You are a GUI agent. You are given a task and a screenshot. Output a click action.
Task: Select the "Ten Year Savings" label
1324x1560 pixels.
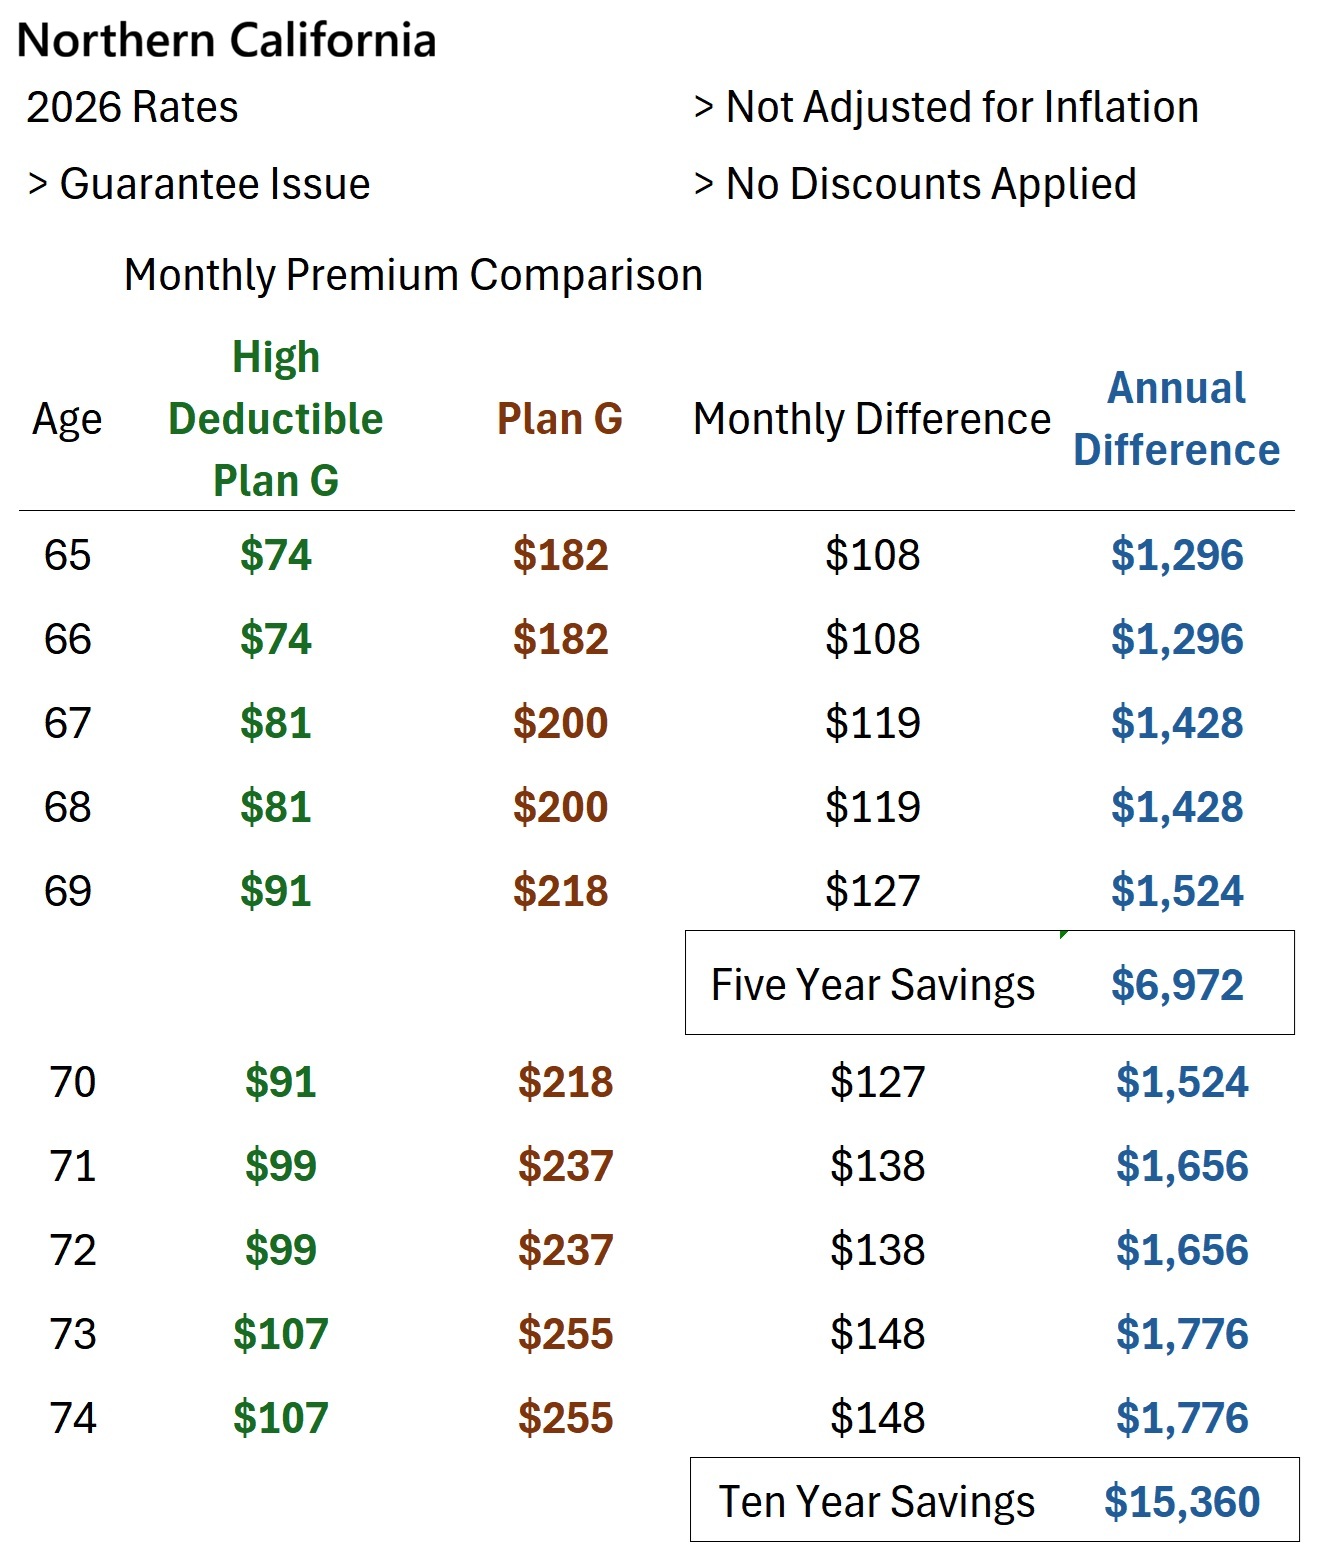tap(876, 1502)
